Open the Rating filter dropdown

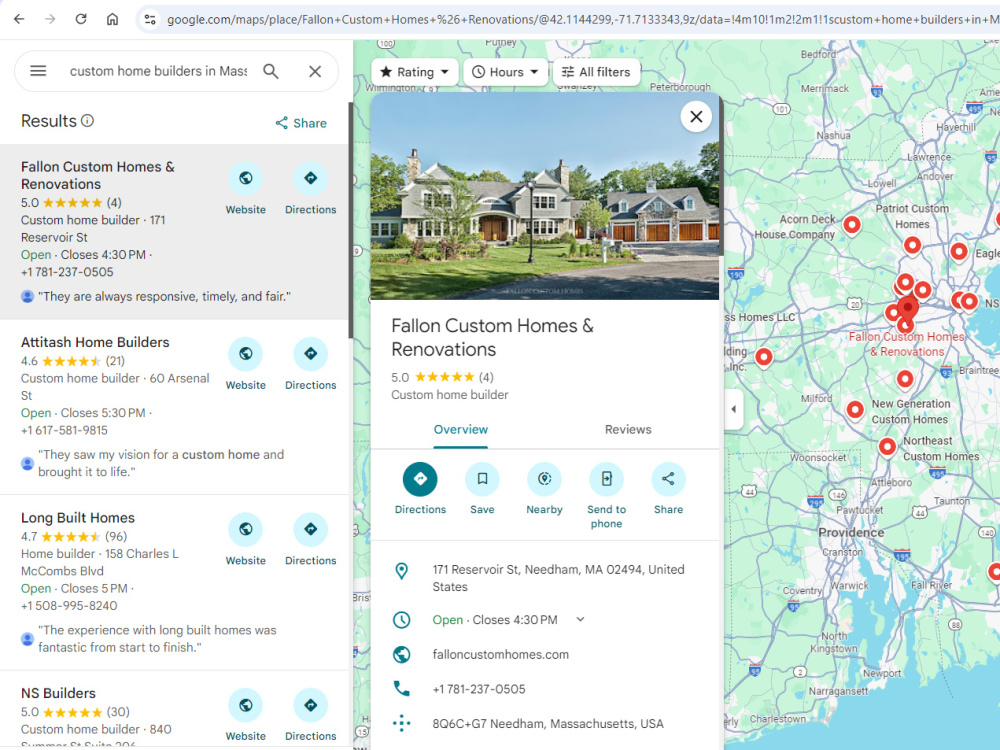pos(415,72)
